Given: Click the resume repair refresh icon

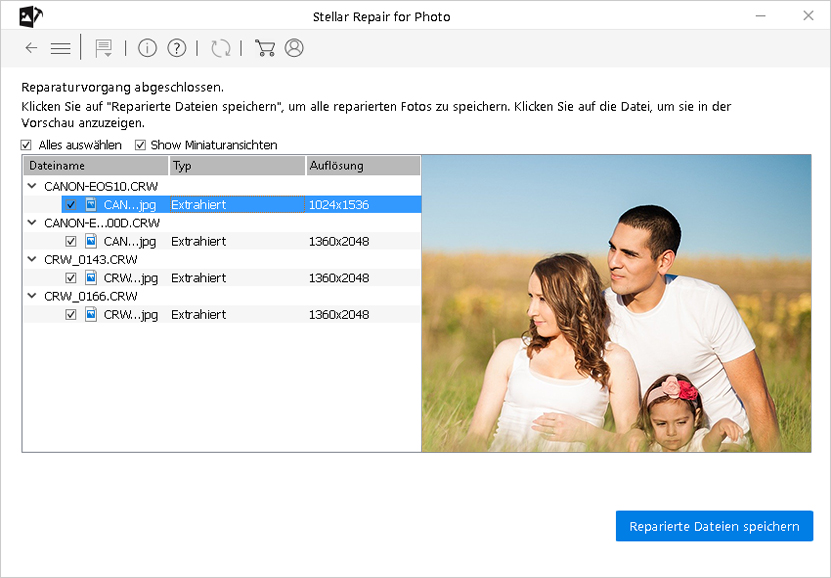Looking at the screenshot, I should tap(220, 47).
